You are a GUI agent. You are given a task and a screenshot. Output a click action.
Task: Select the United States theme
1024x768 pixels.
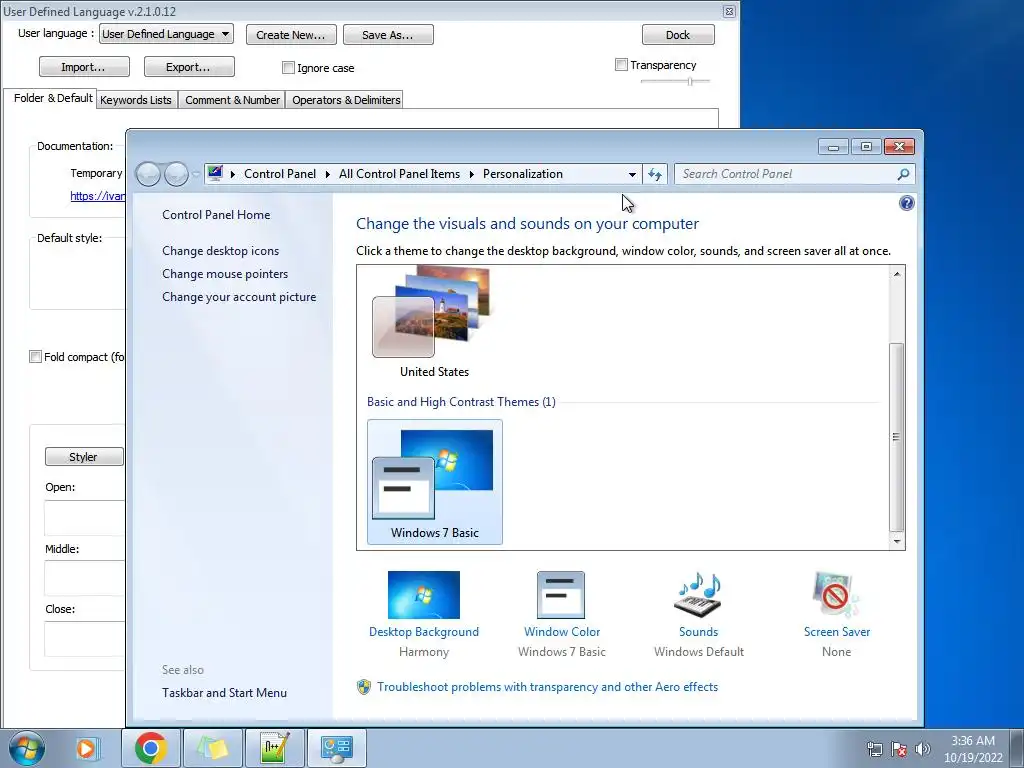[x=434, y=323]
